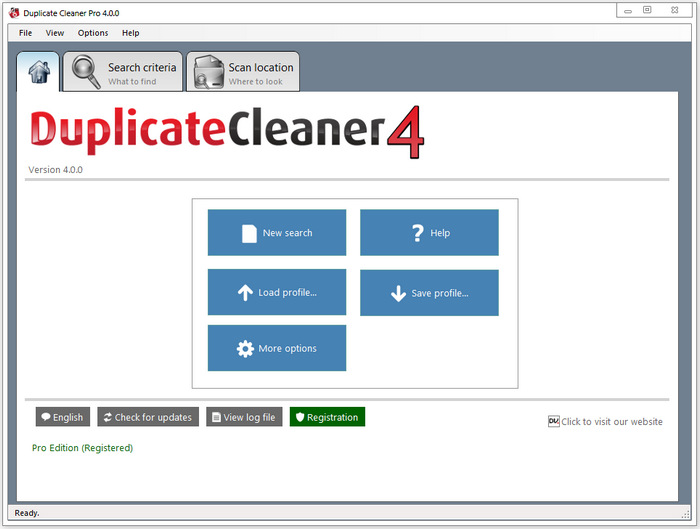Click the Ready. status bar text

point(27,513)
